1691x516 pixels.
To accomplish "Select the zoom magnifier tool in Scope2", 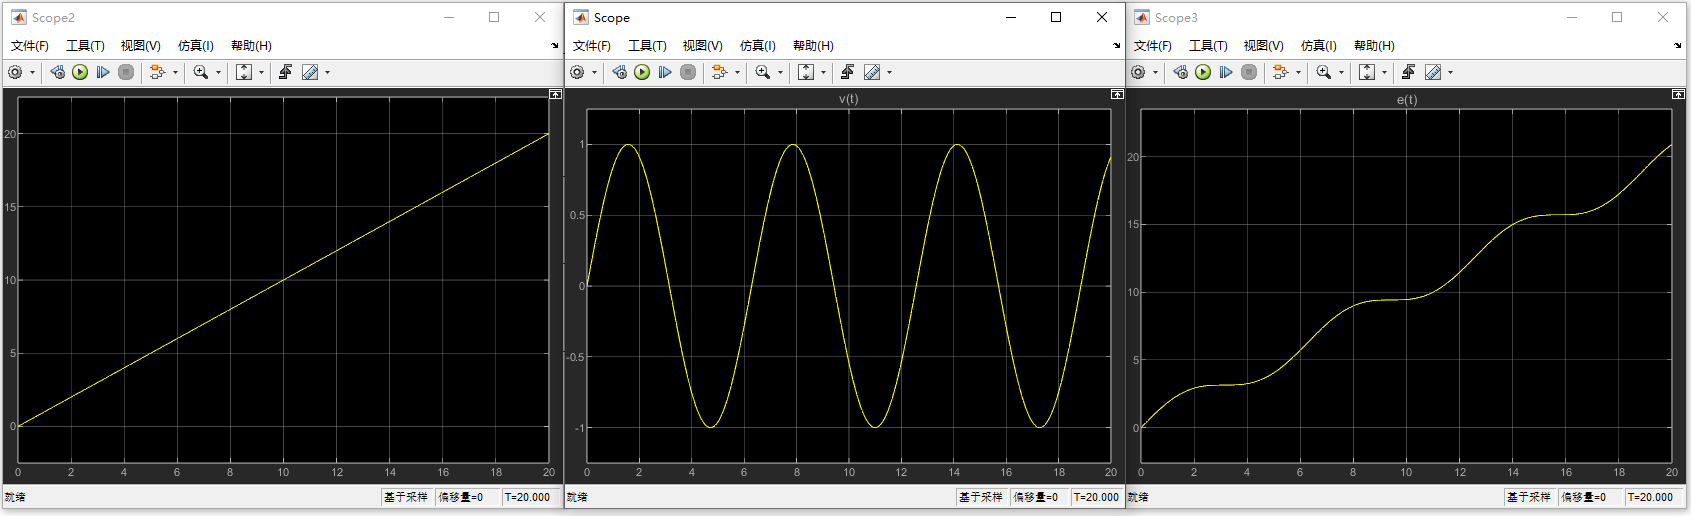I will point(200,72).
